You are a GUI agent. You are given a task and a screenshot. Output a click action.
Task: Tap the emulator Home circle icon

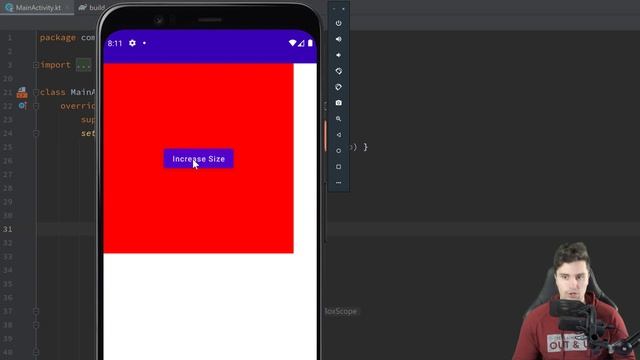click(338, 151)
